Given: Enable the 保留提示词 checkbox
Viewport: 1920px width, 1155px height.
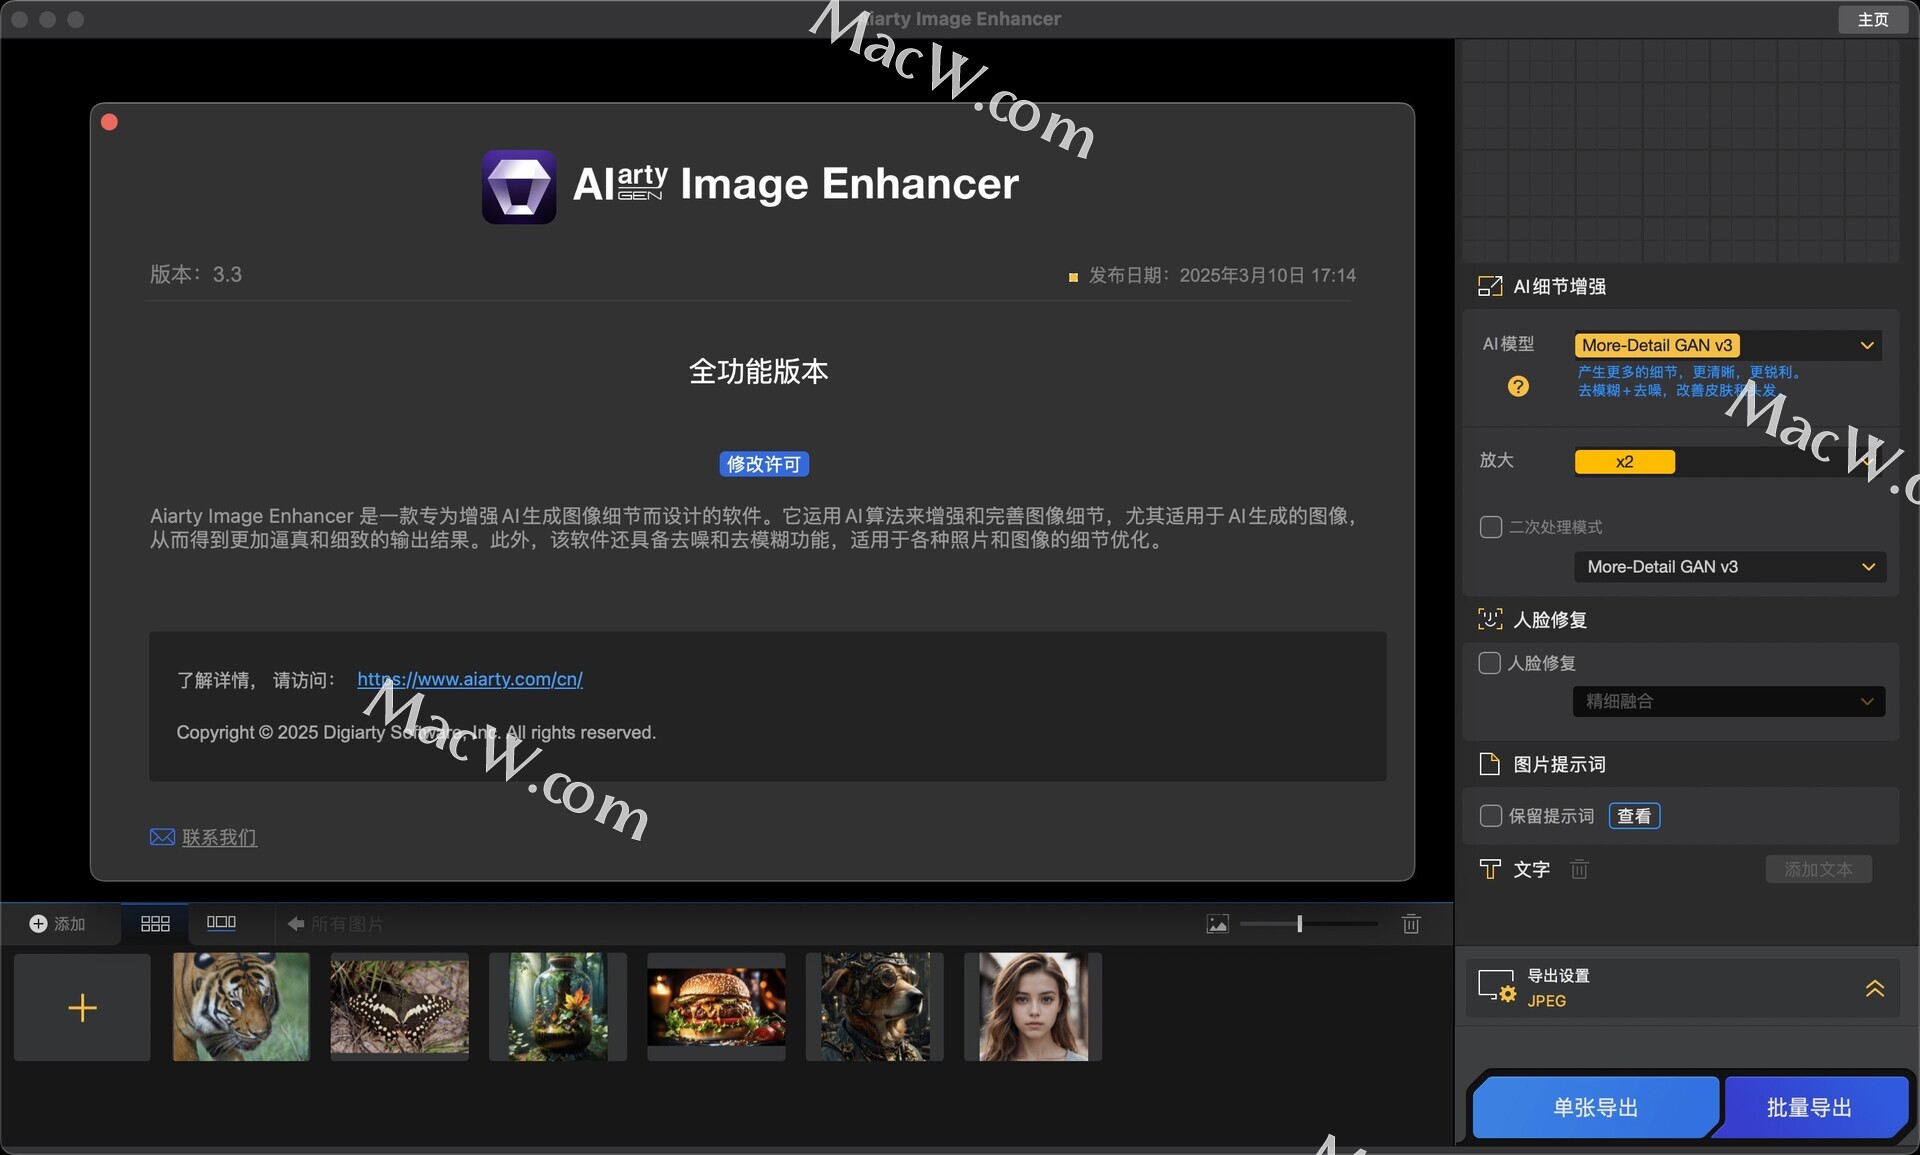Looking at the screenshot, I should point(1491,816).
